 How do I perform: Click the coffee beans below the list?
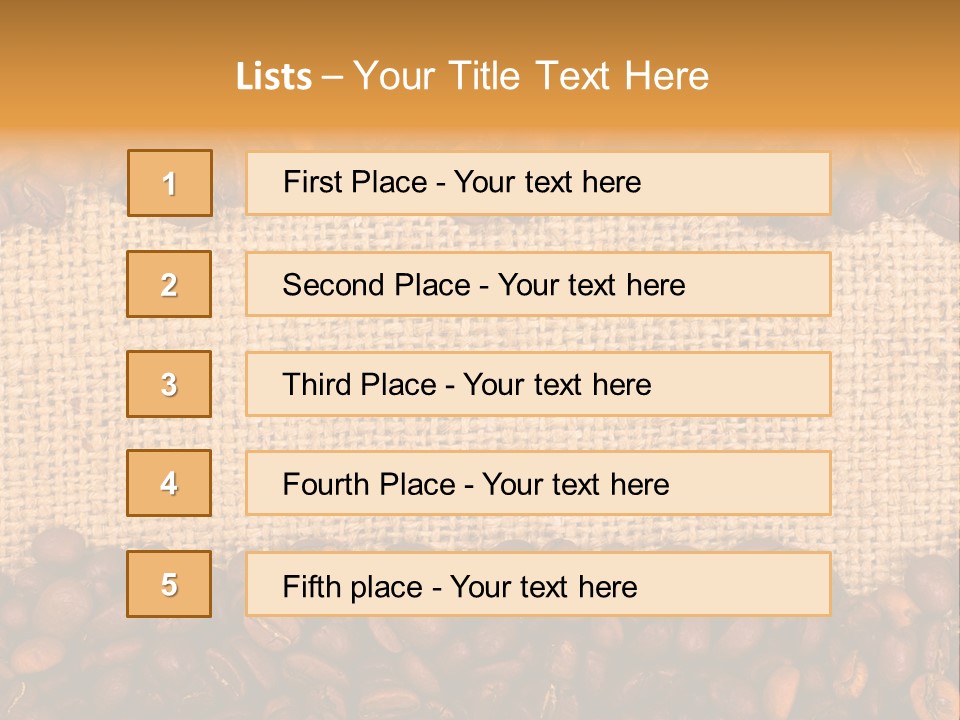(x=480, y=670)
